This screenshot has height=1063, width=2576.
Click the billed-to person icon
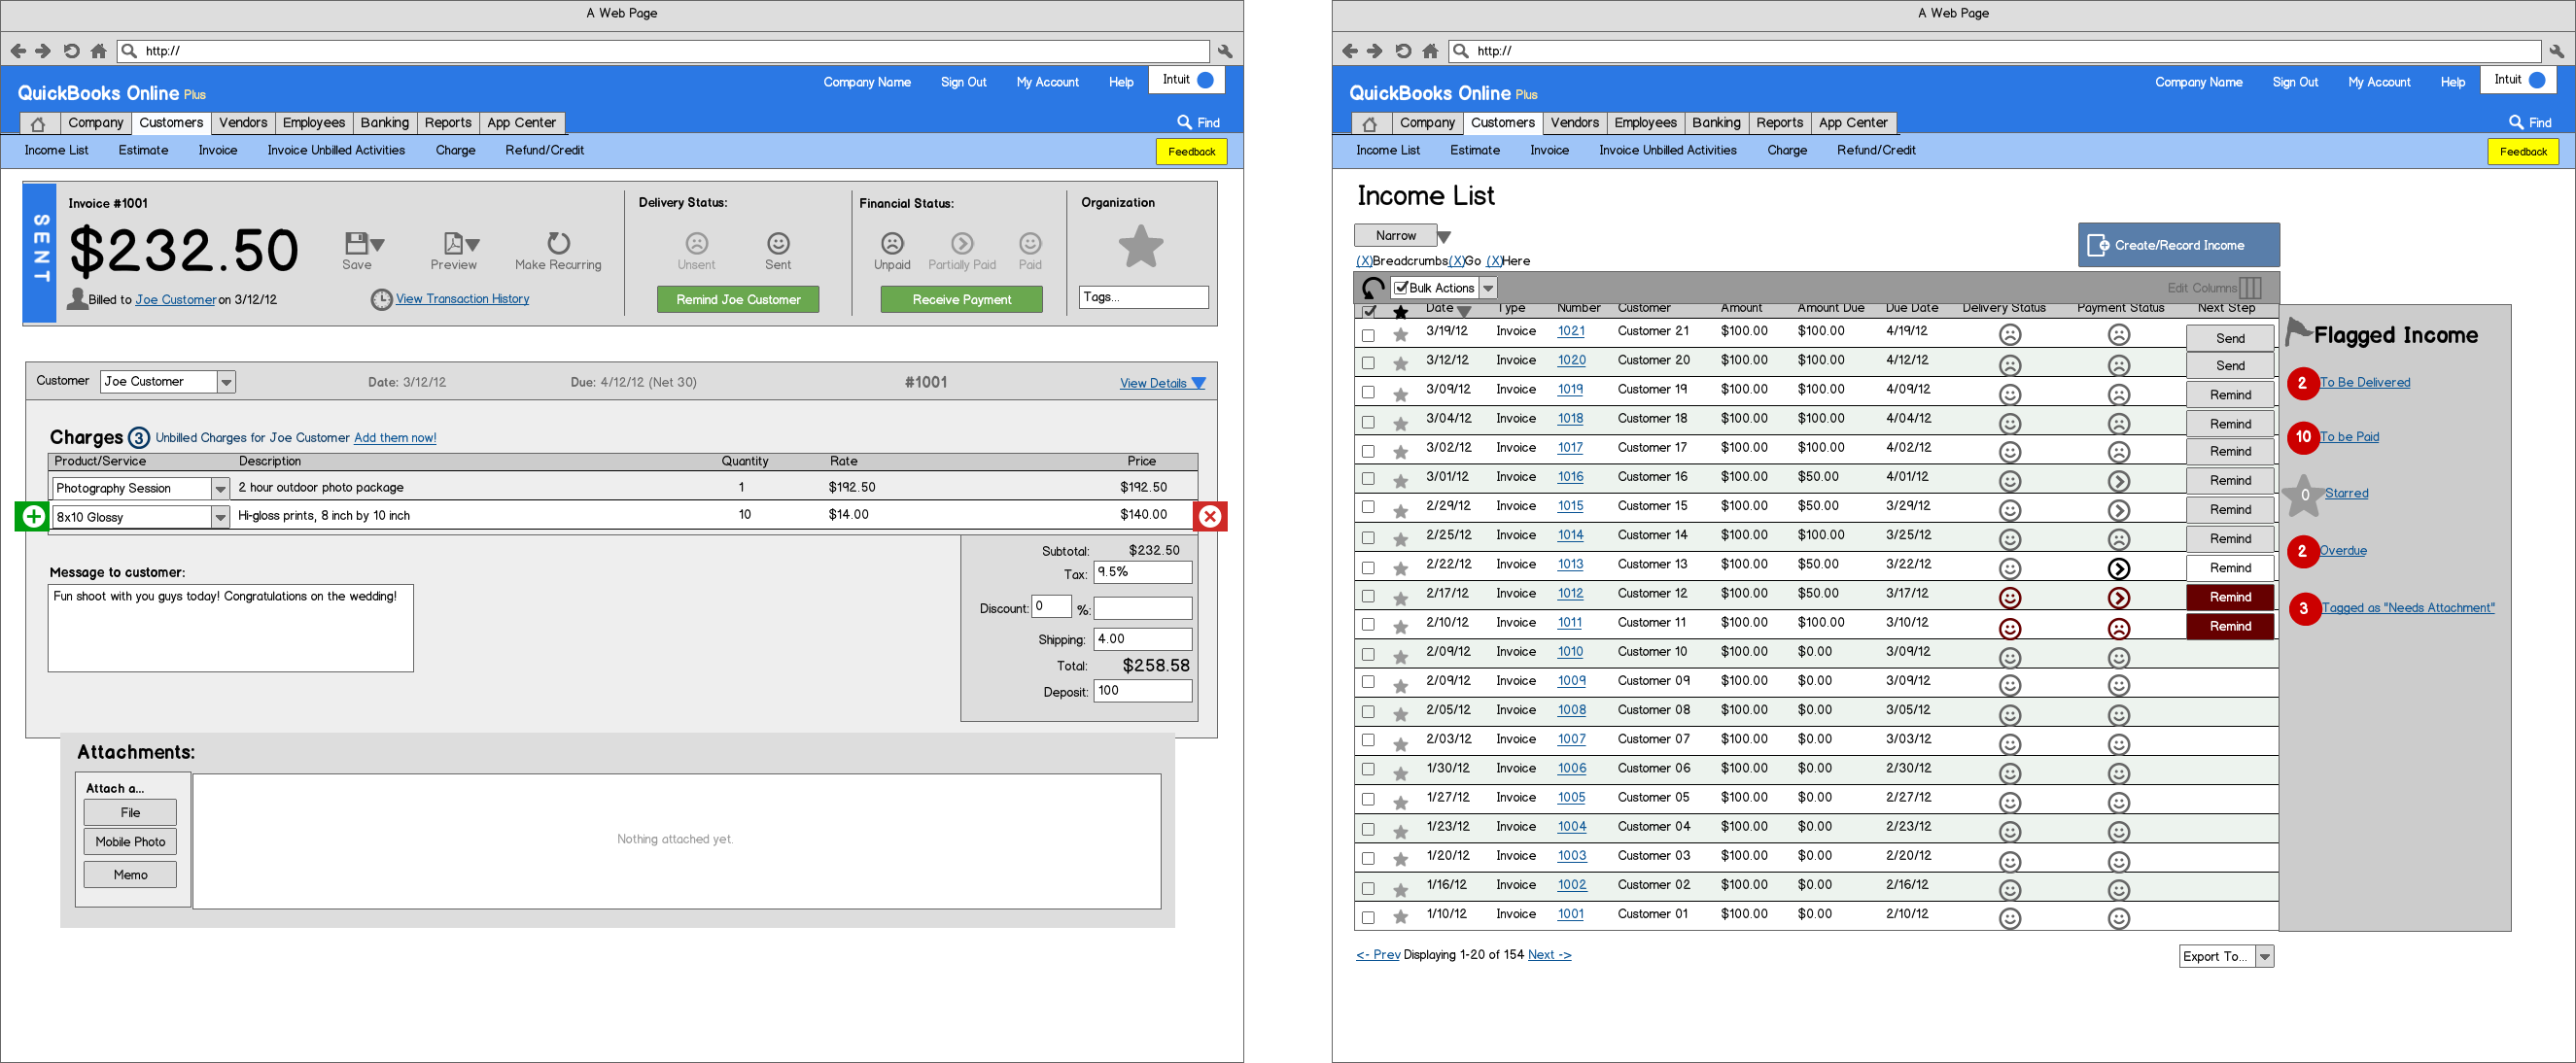tap(77, 298)
